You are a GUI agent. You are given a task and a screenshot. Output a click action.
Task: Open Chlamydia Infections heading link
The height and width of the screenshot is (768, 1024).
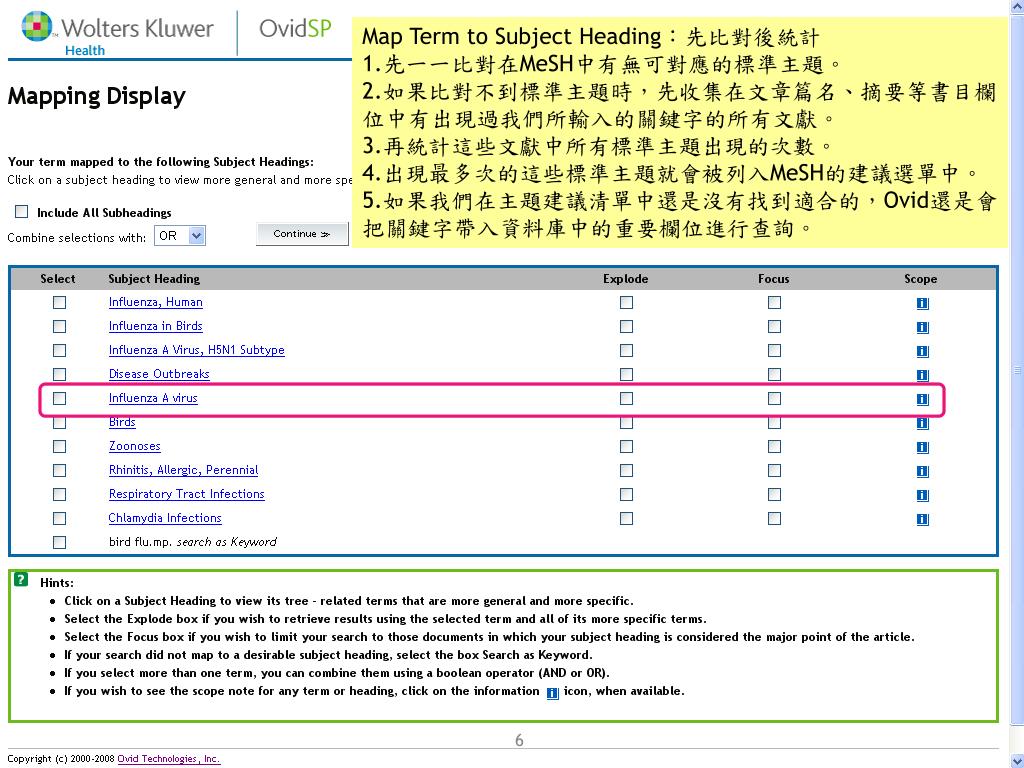click(x=165, y=518)
